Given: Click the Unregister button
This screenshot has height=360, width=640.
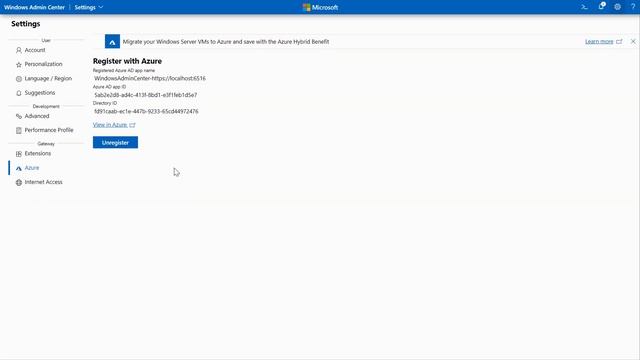Looking at the screenshot, I should [x=115, y=142].
